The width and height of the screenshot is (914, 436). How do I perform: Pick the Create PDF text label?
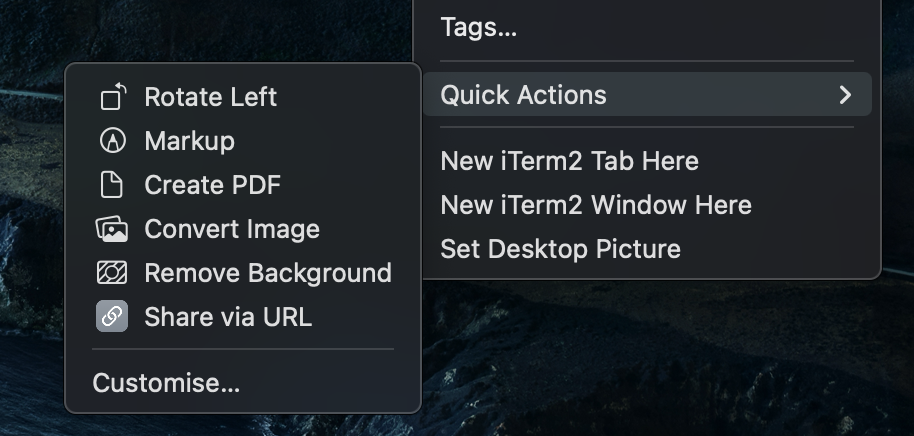[x=212, y=185]
